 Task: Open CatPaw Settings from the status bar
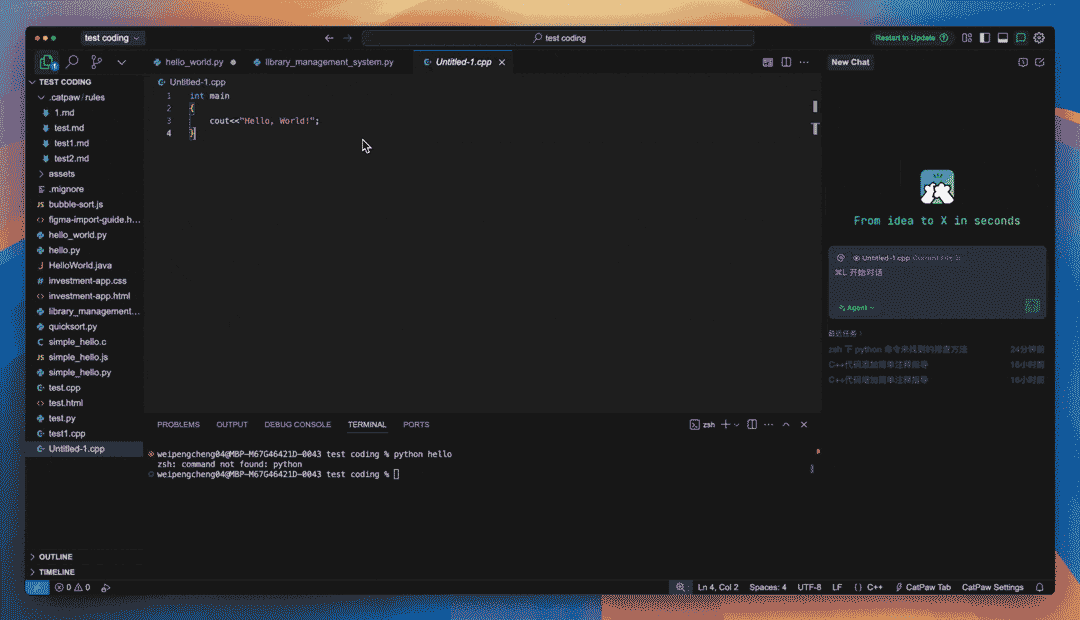pos(992,587)
